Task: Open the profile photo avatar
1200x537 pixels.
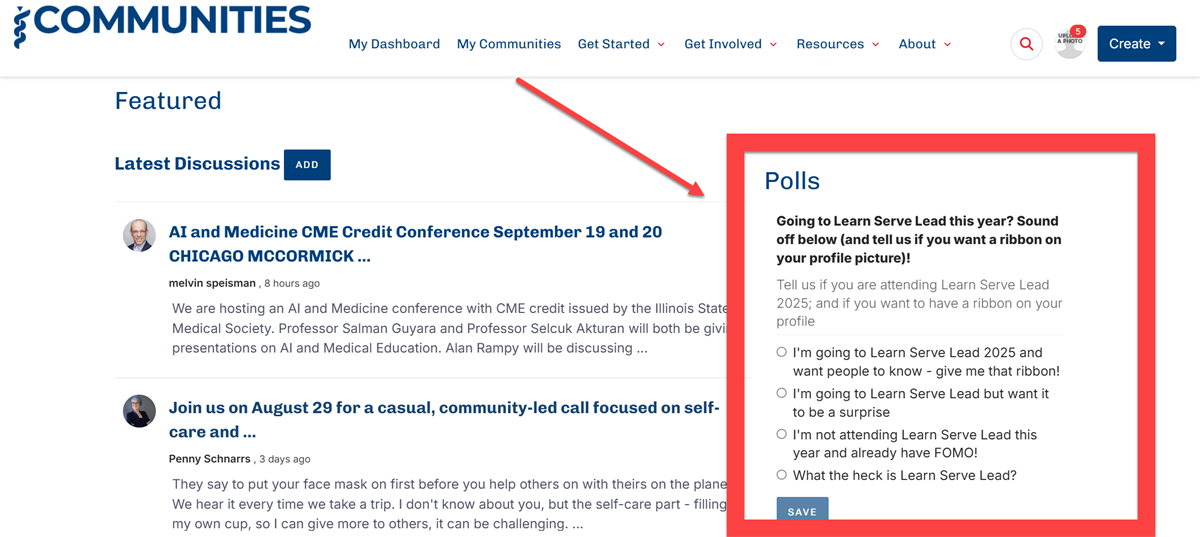Action: point(1067,46)
